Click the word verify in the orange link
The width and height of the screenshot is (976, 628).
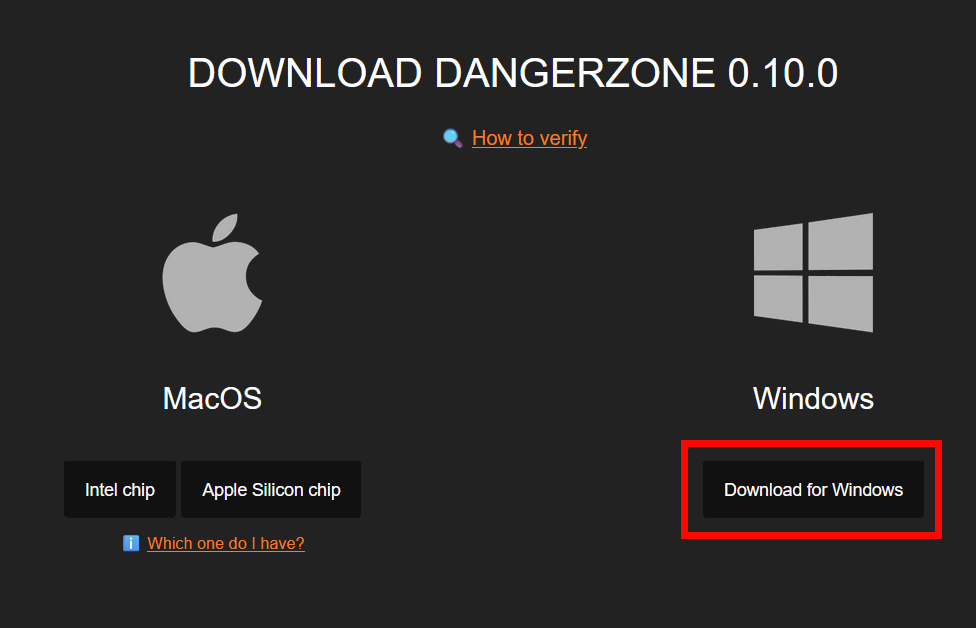coord(563,138)
